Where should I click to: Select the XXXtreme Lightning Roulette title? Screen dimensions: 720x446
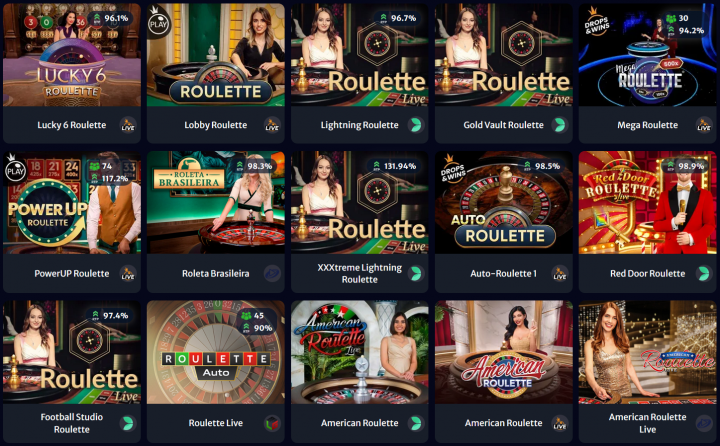tap(360, 273)
